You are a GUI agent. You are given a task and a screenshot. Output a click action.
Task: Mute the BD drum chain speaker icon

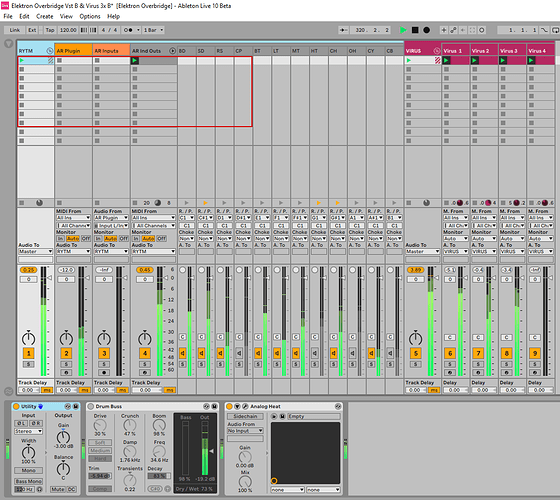pyautogui.click(x=182, y=353)
